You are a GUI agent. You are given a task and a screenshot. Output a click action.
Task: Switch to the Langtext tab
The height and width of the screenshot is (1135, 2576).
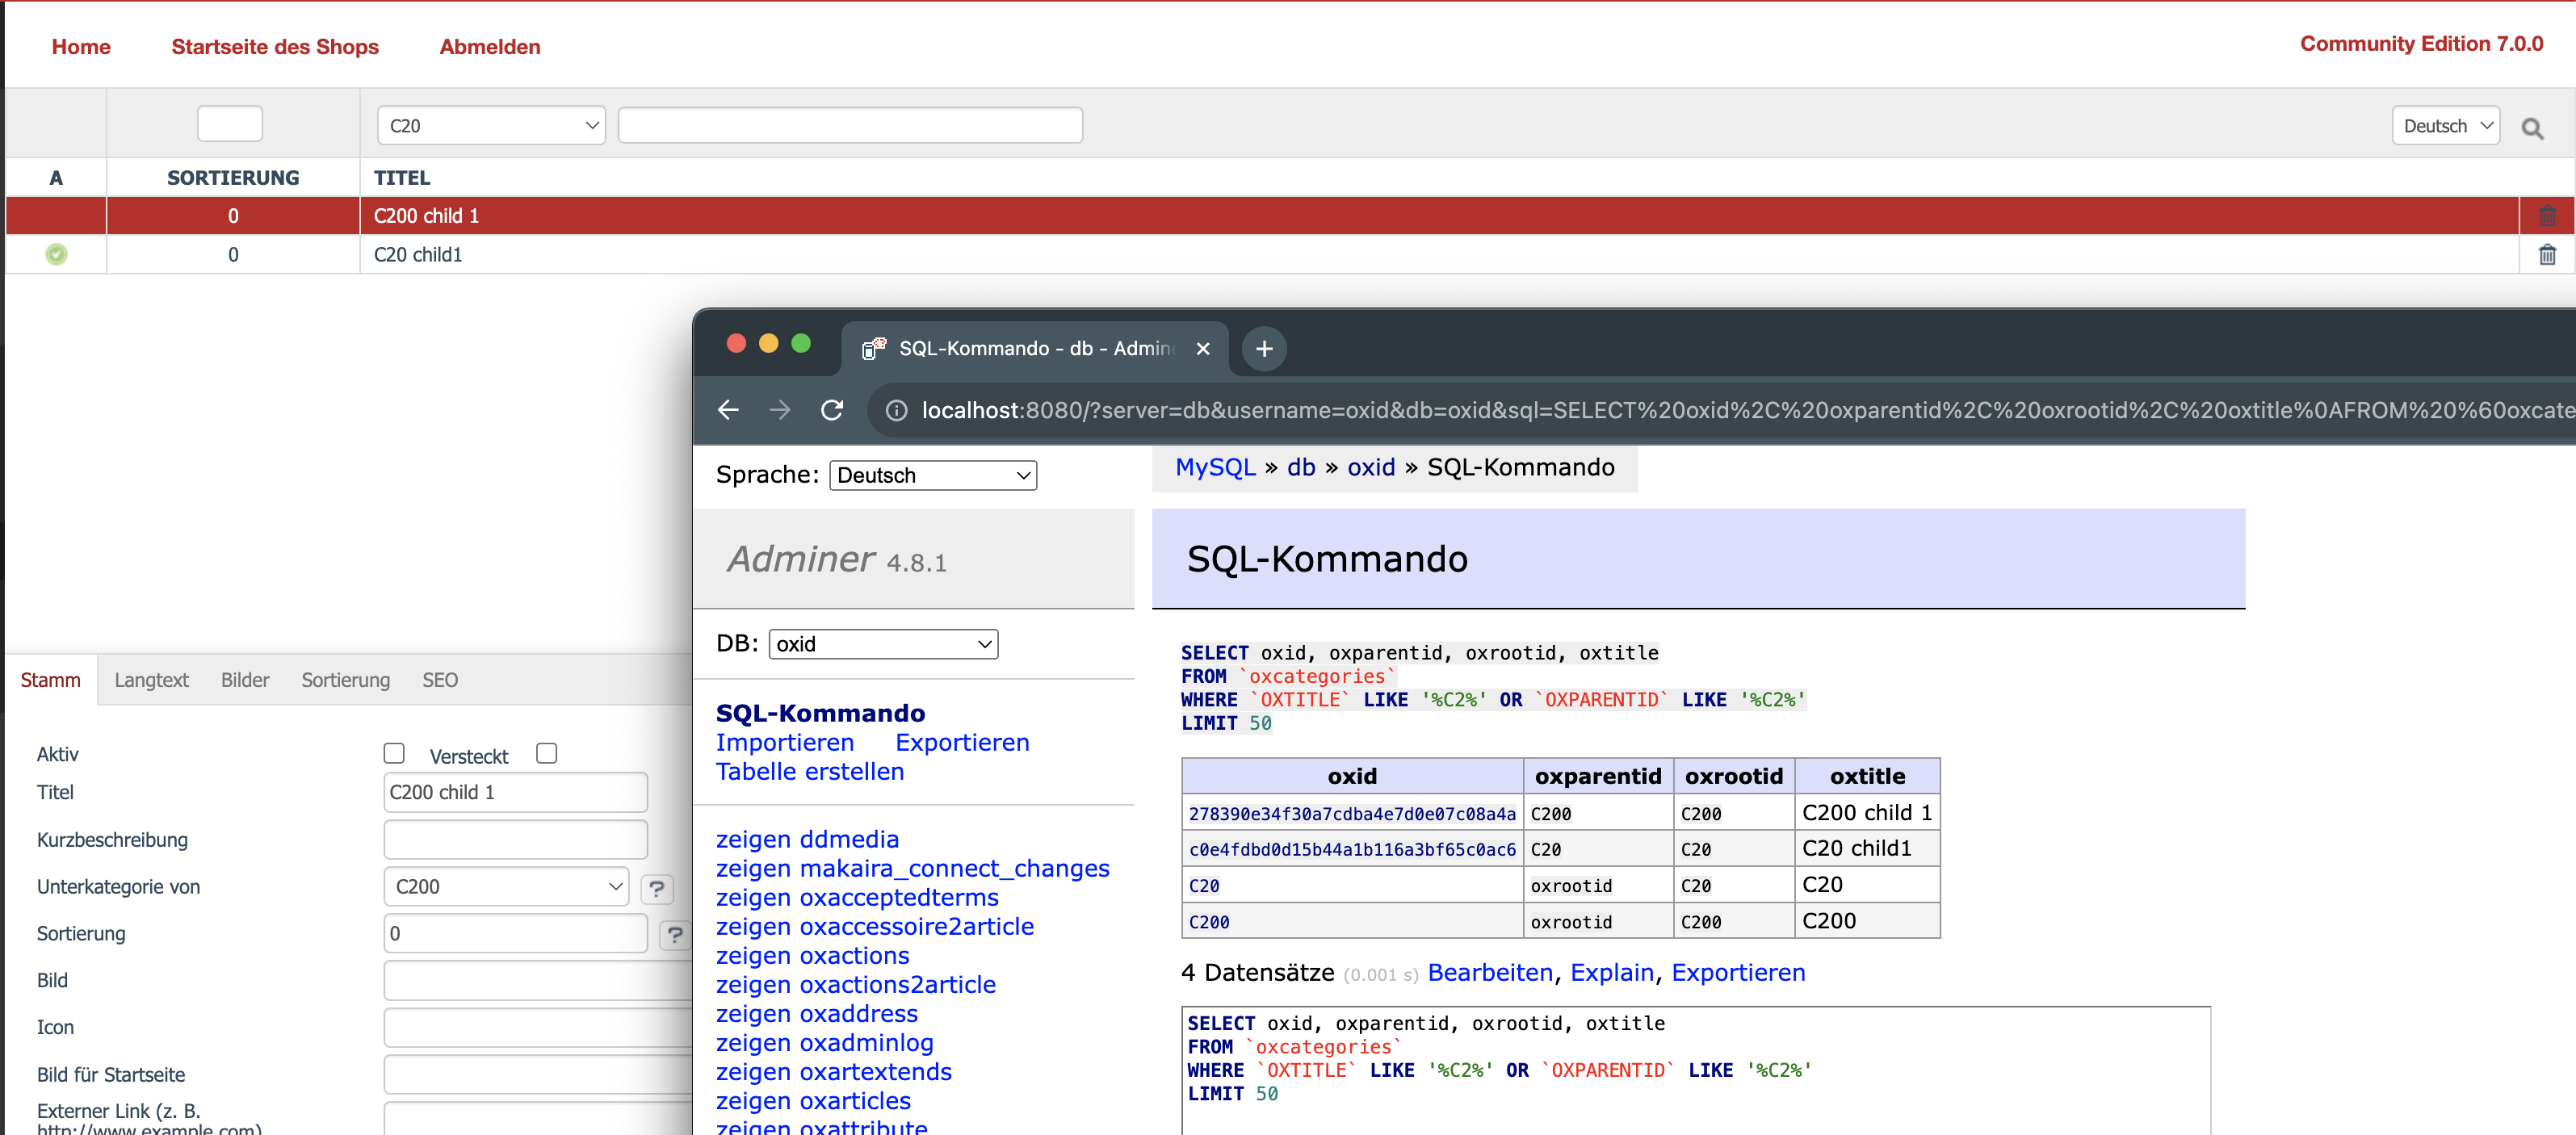pyautogui.click(x=151, y=680)
